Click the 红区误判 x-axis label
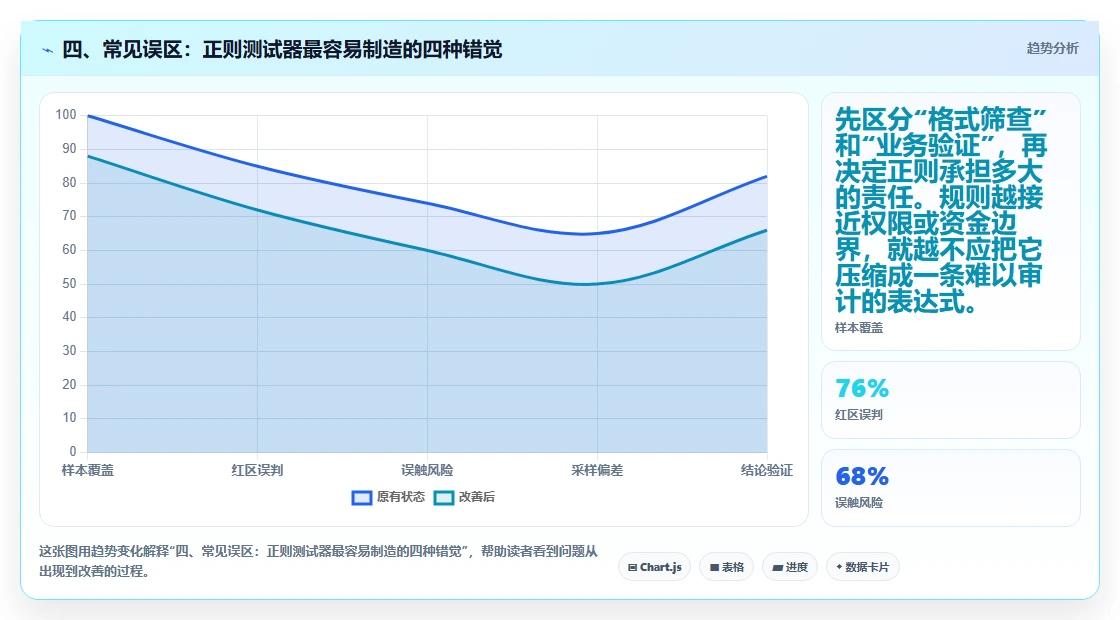Screen dimensions: 1120x620 257,471
